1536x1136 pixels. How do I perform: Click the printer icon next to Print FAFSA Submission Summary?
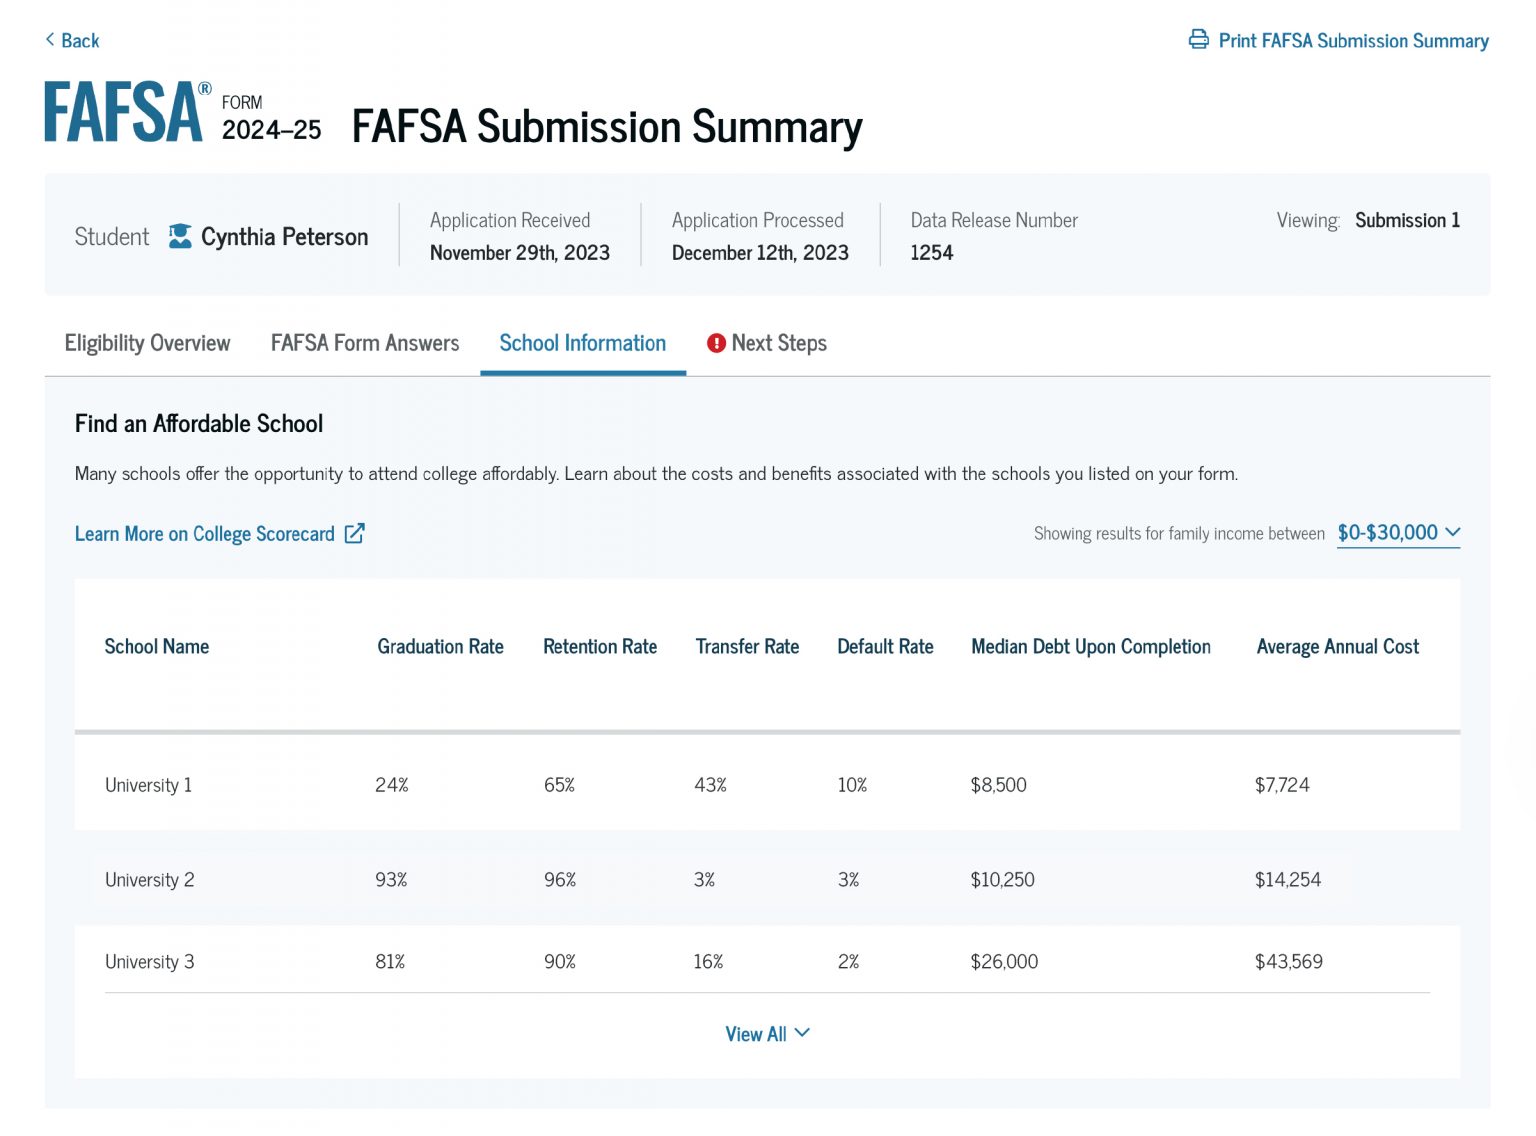(1198, 40)
